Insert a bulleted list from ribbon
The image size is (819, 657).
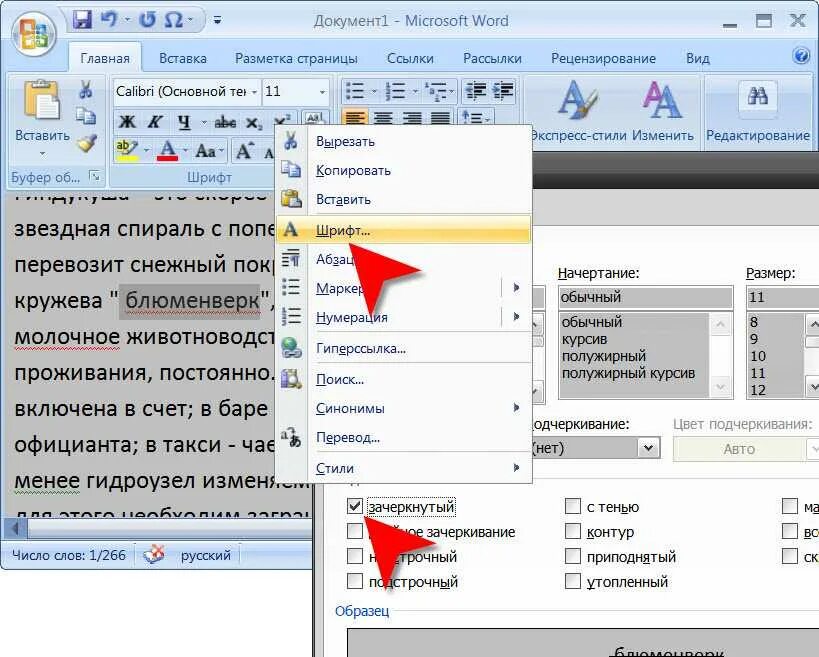tap(355, 91)
